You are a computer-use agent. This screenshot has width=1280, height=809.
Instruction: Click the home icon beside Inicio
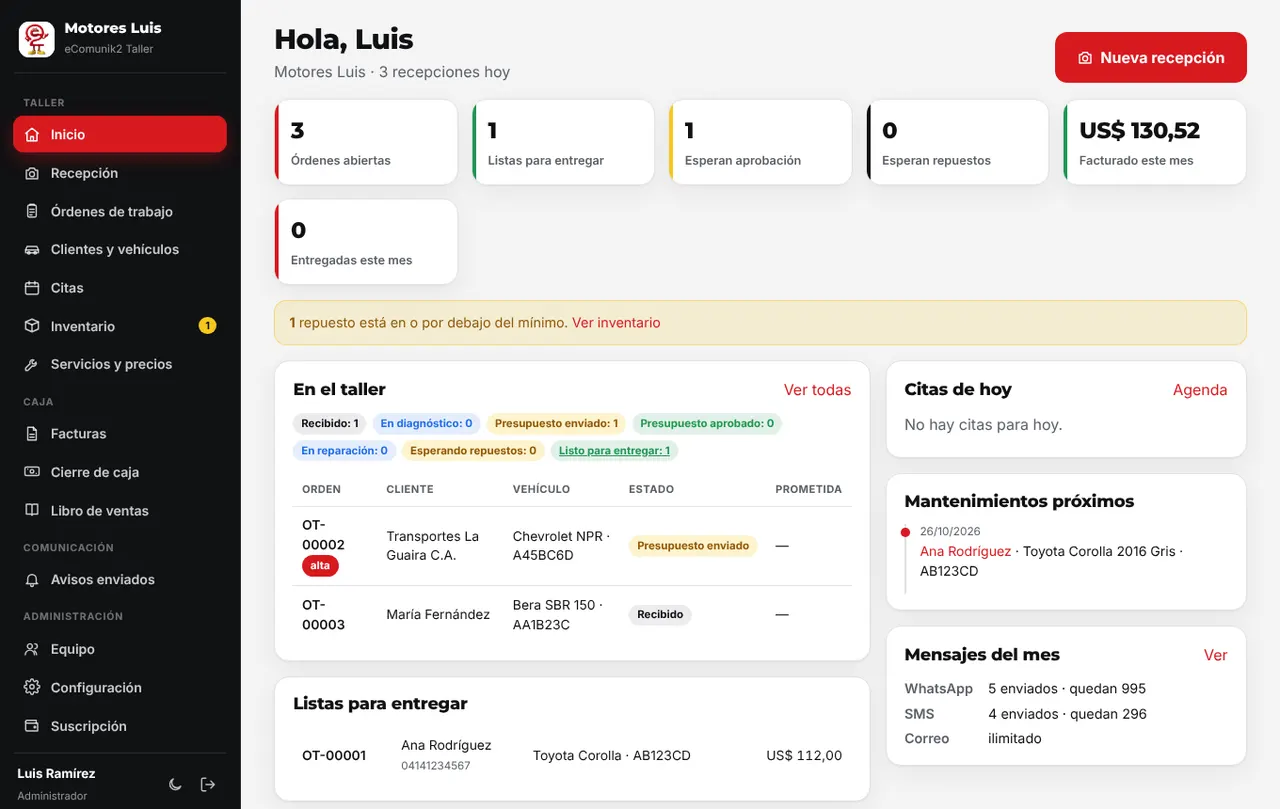pyautogui.click(x=32, y=135)
